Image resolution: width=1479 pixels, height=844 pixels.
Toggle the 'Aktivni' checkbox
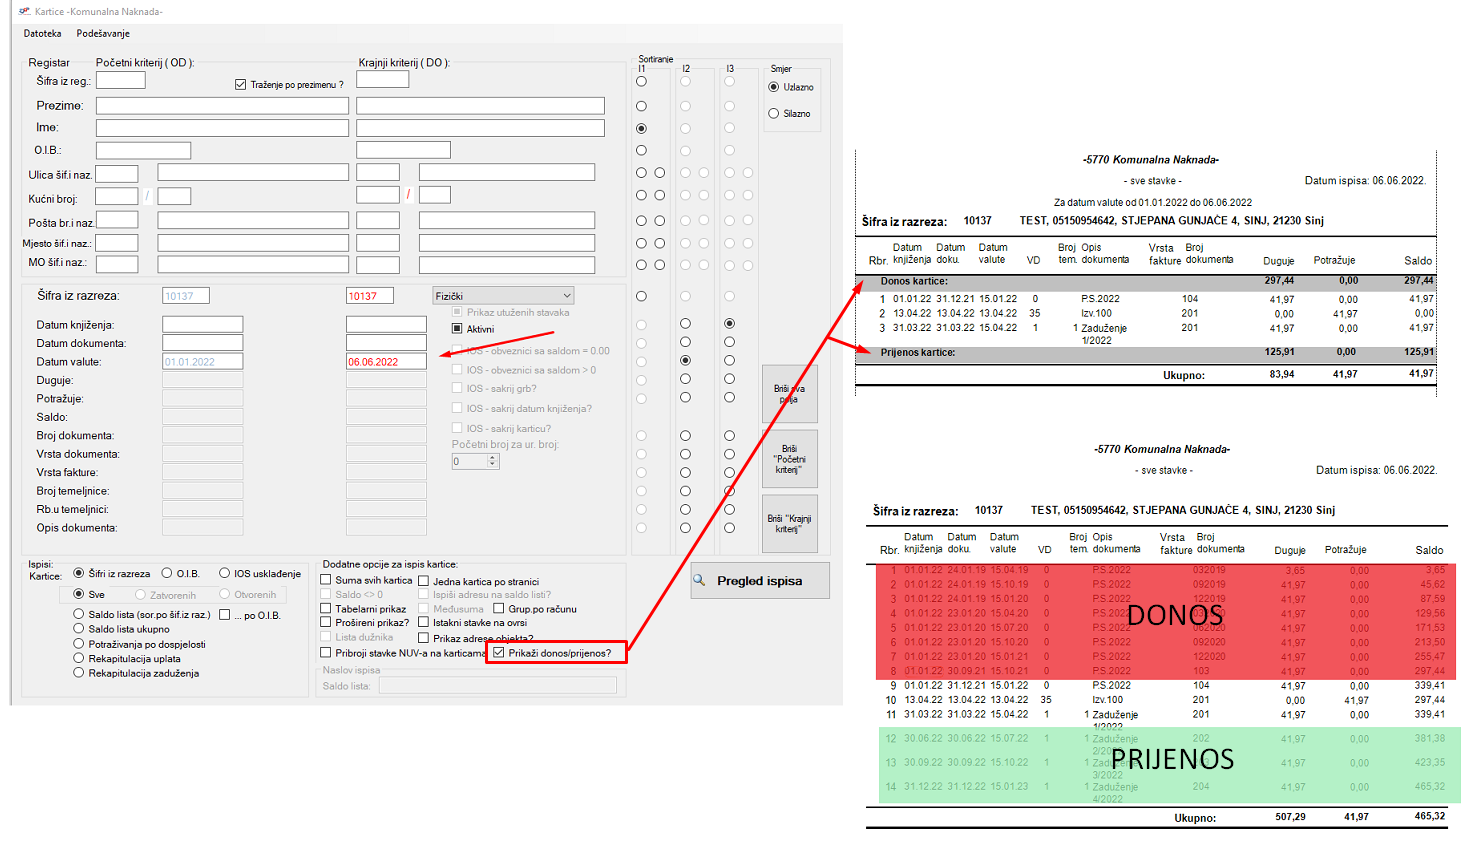457,329
